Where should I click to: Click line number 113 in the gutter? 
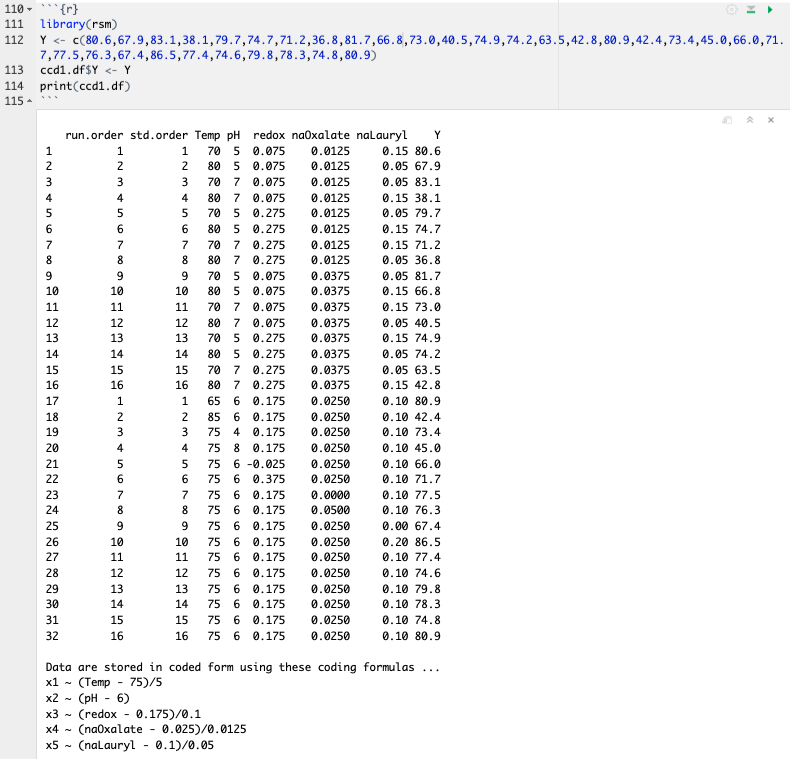click(x=13, y=71)
